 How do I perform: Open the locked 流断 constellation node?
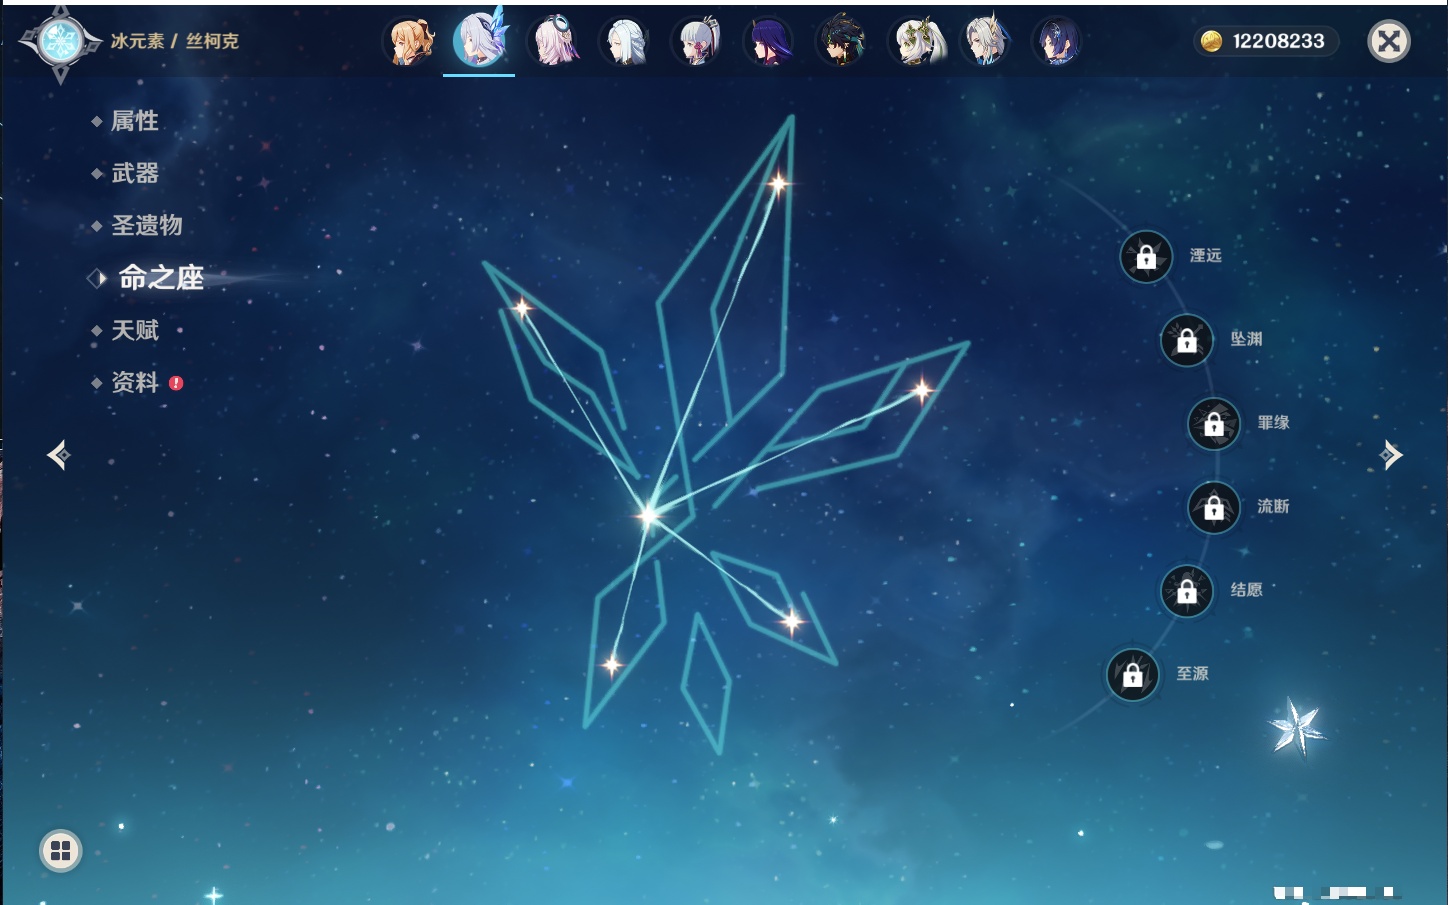click(x=1214, y=508)
